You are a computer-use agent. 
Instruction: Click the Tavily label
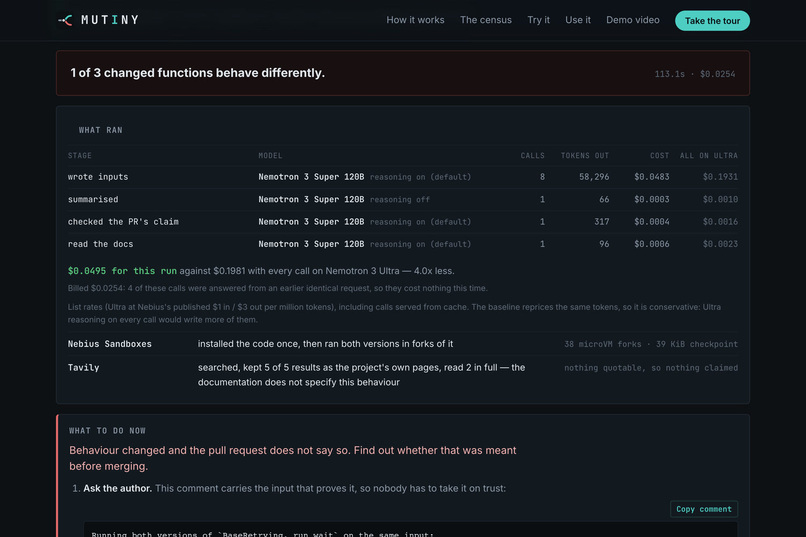click(x=83, y=367)
